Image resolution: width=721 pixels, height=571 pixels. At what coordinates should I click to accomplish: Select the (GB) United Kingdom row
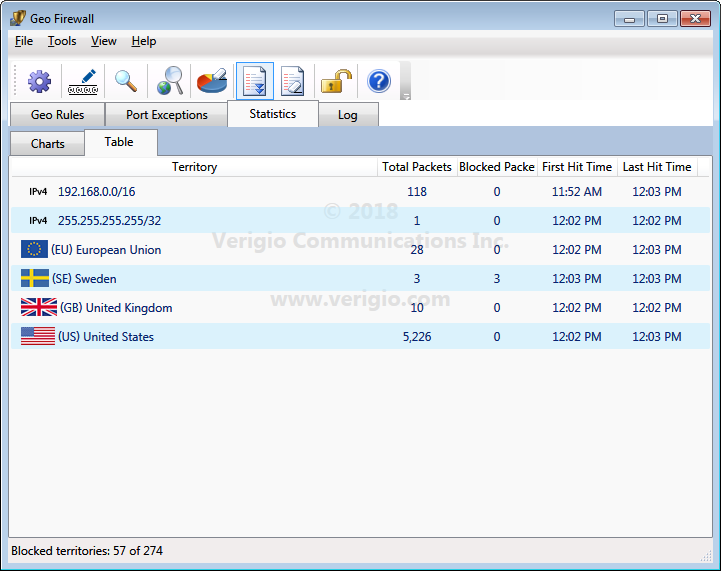(360, 308)
